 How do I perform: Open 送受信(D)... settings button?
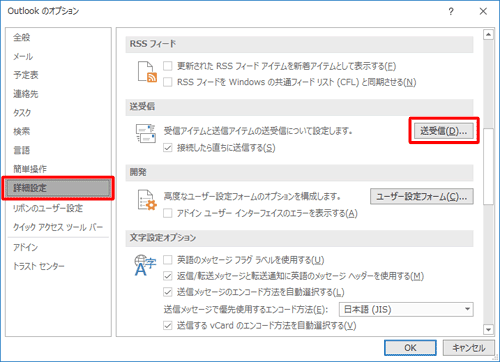[x=444, y=131]
